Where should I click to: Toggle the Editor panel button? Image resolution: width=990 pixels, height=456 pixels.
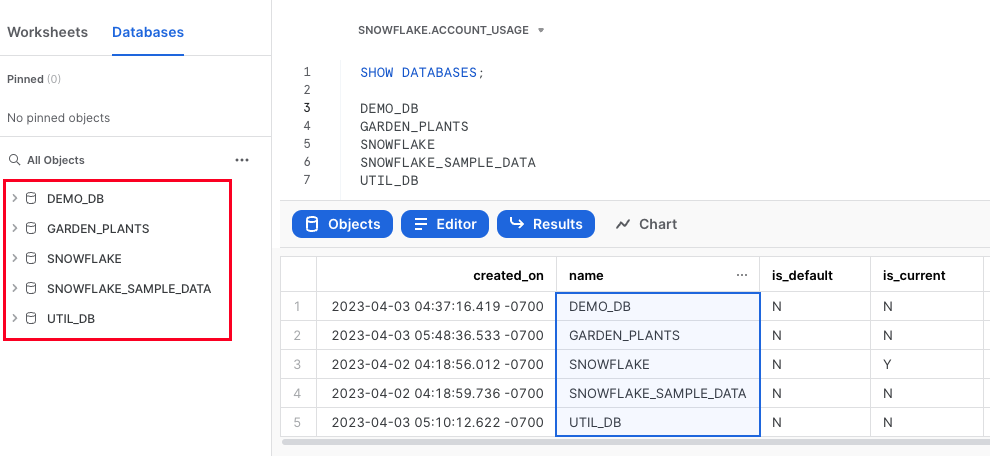click(x=444, y=224)
